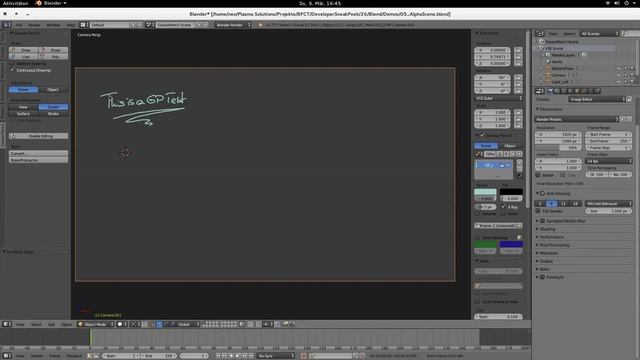The height and width of the screenshot is (360, 640).
Task: Expand the Performance panel
Action: [537, 237]
